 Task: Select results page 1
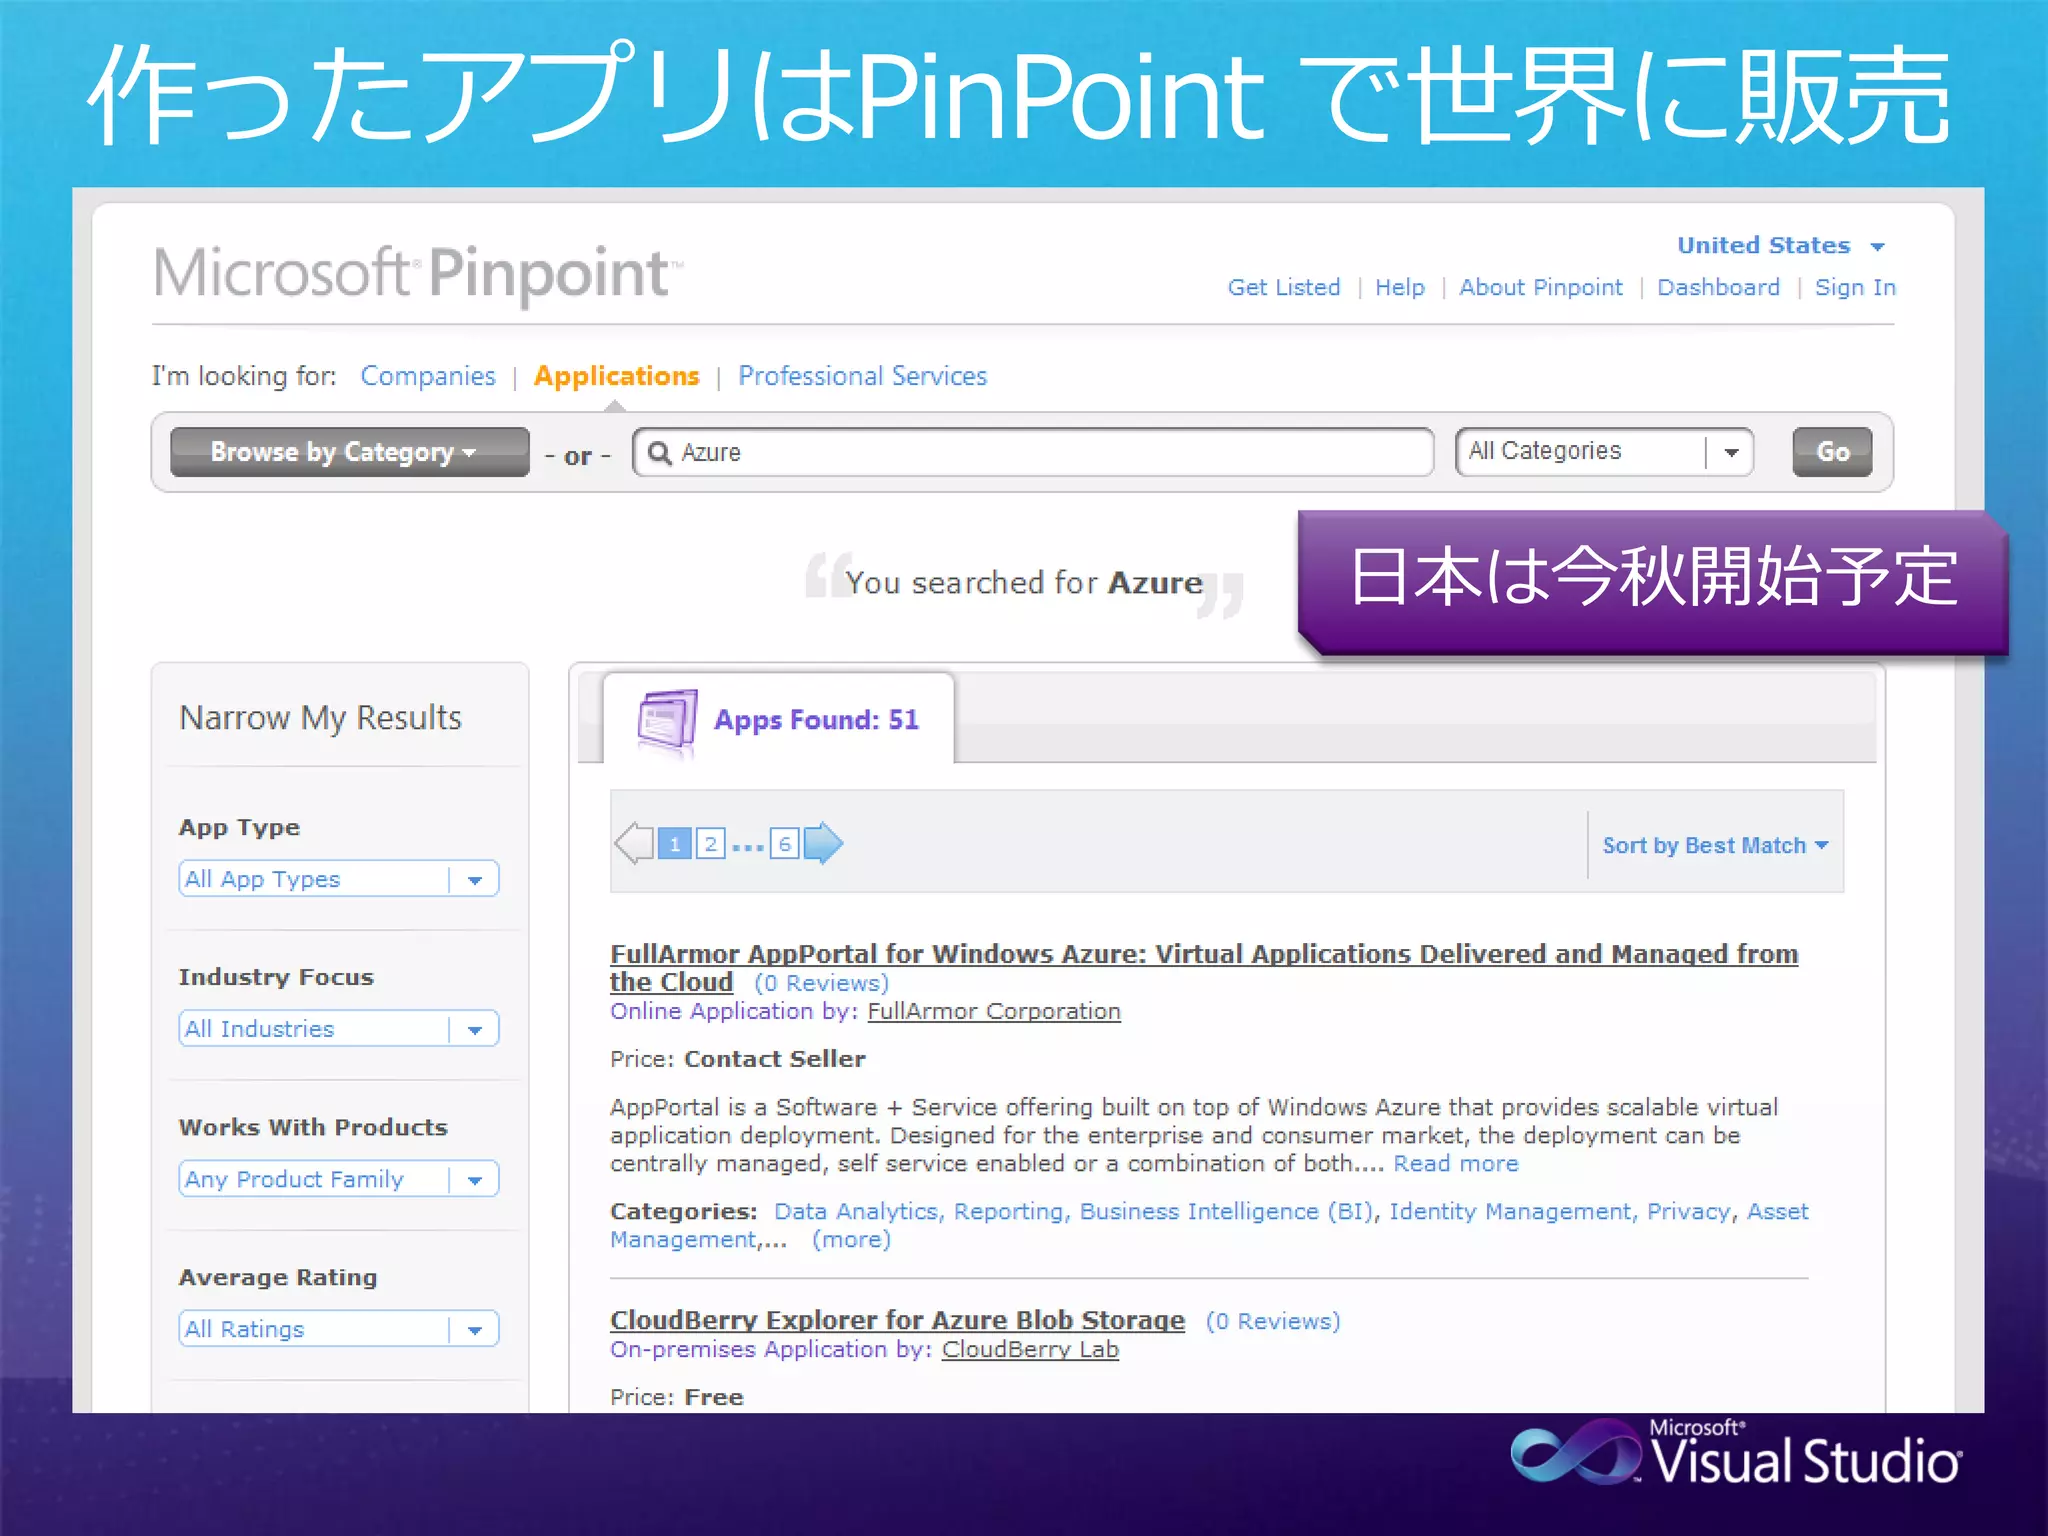675,844
